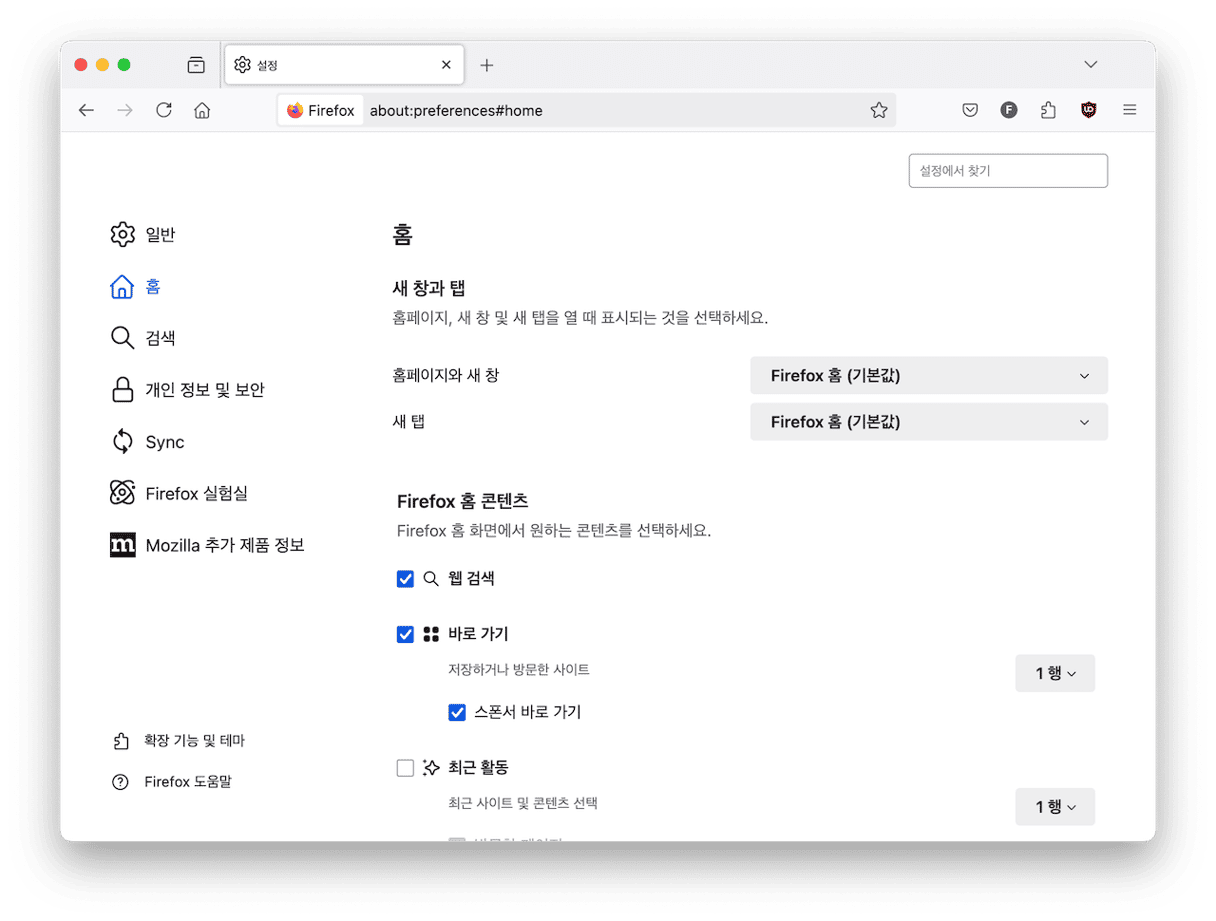Open the 최근 활동 row count dropdown
1216x921 pixels.
[1055, 807]
